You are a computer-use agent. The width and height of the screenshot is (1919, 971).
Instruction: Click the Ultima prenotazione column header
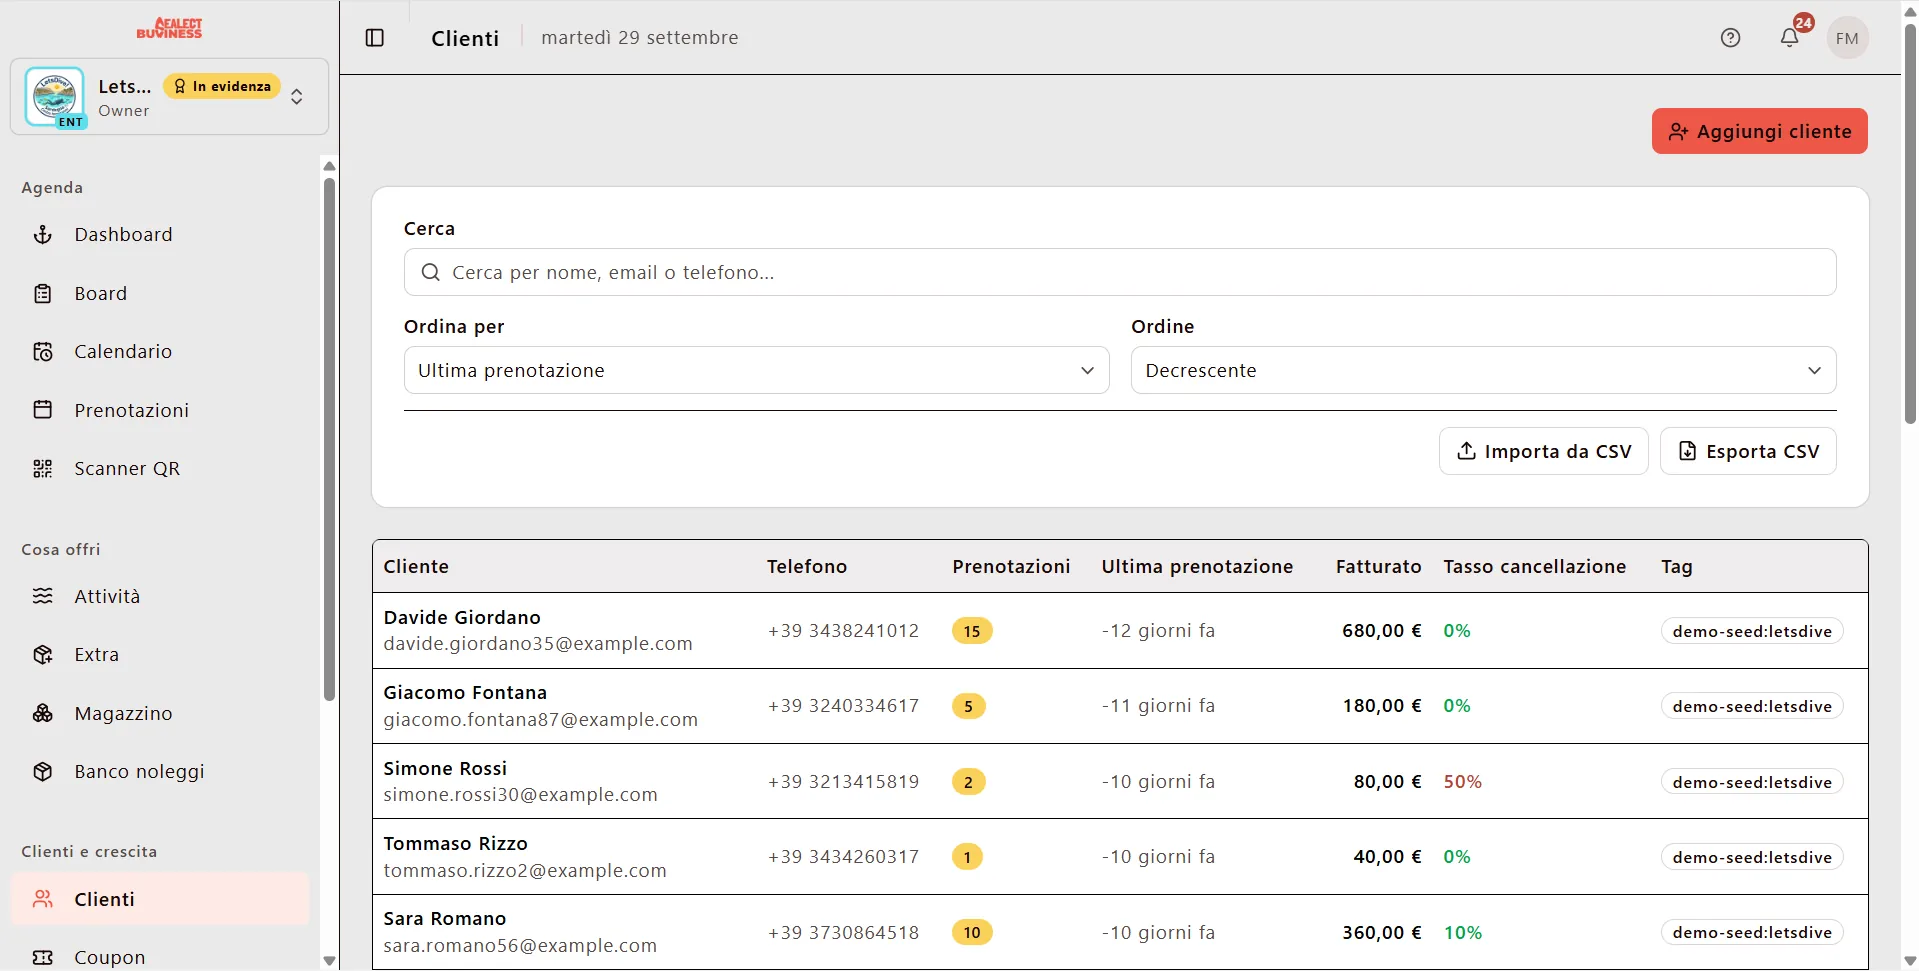point(1197,567)
